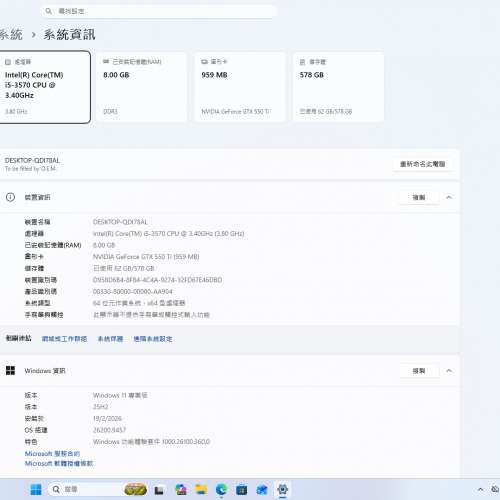Click the Settings gear icon on taskbar
500x500 pixels.
click(282, 489)
